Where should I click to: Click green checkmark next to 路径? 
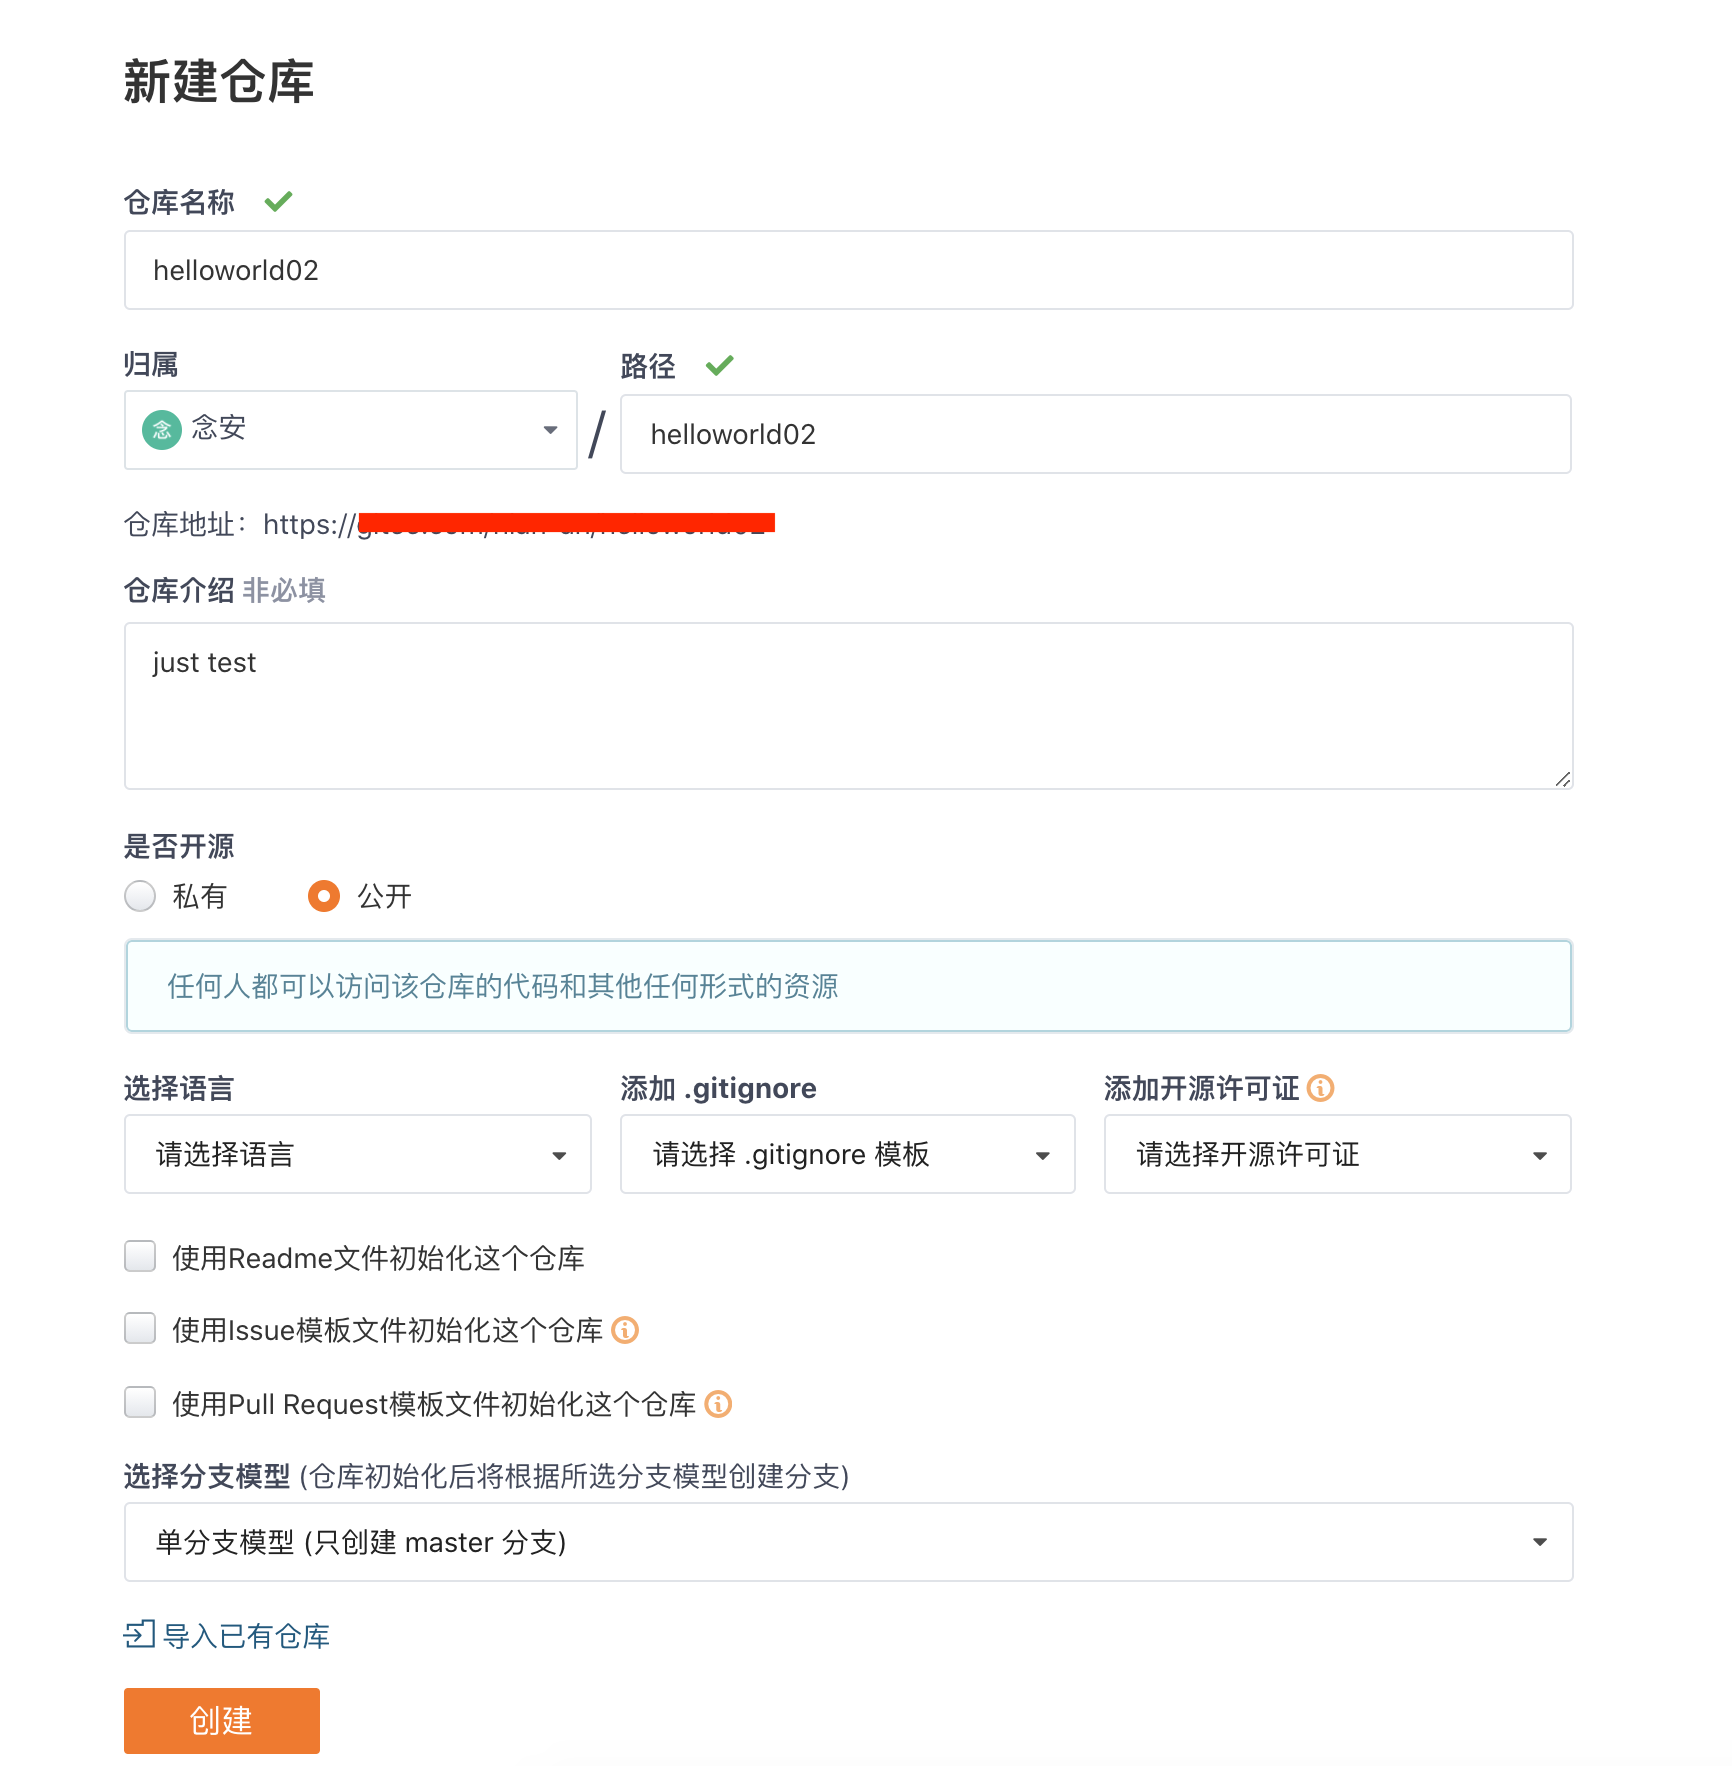(x=719, y=366)
